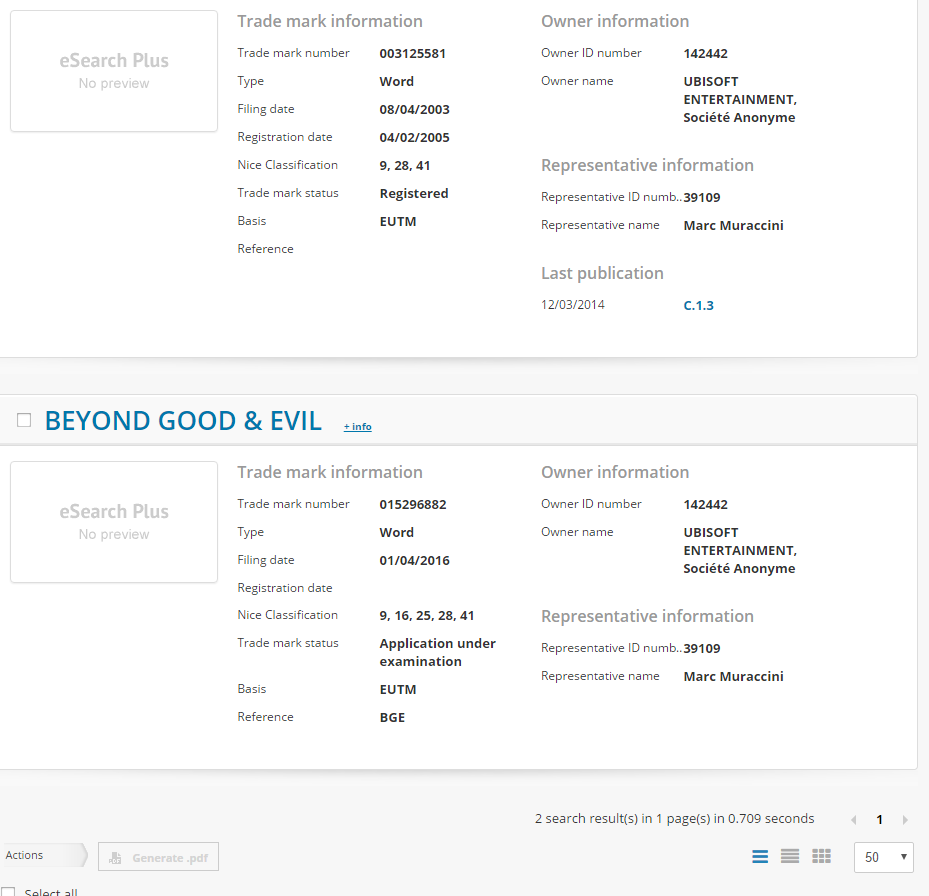Open the preview thumbnail for trade mark 015296882

114,522
